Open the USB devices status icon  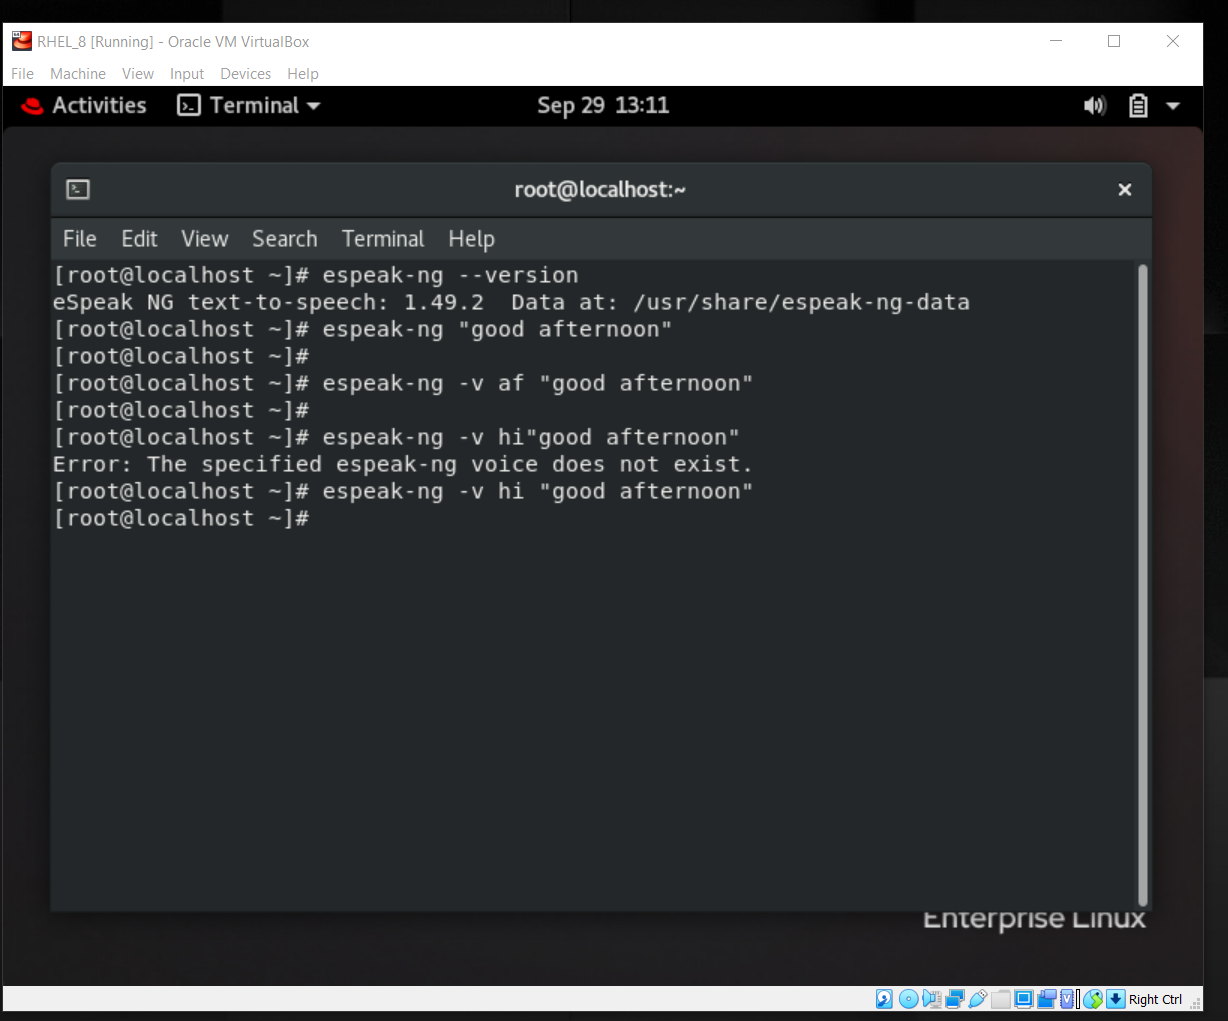[977, 999]
